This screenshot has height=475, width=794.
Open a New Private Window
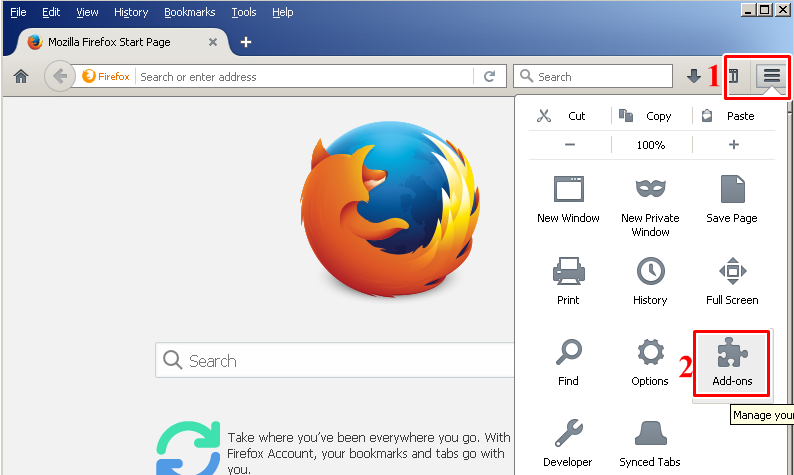650,208
